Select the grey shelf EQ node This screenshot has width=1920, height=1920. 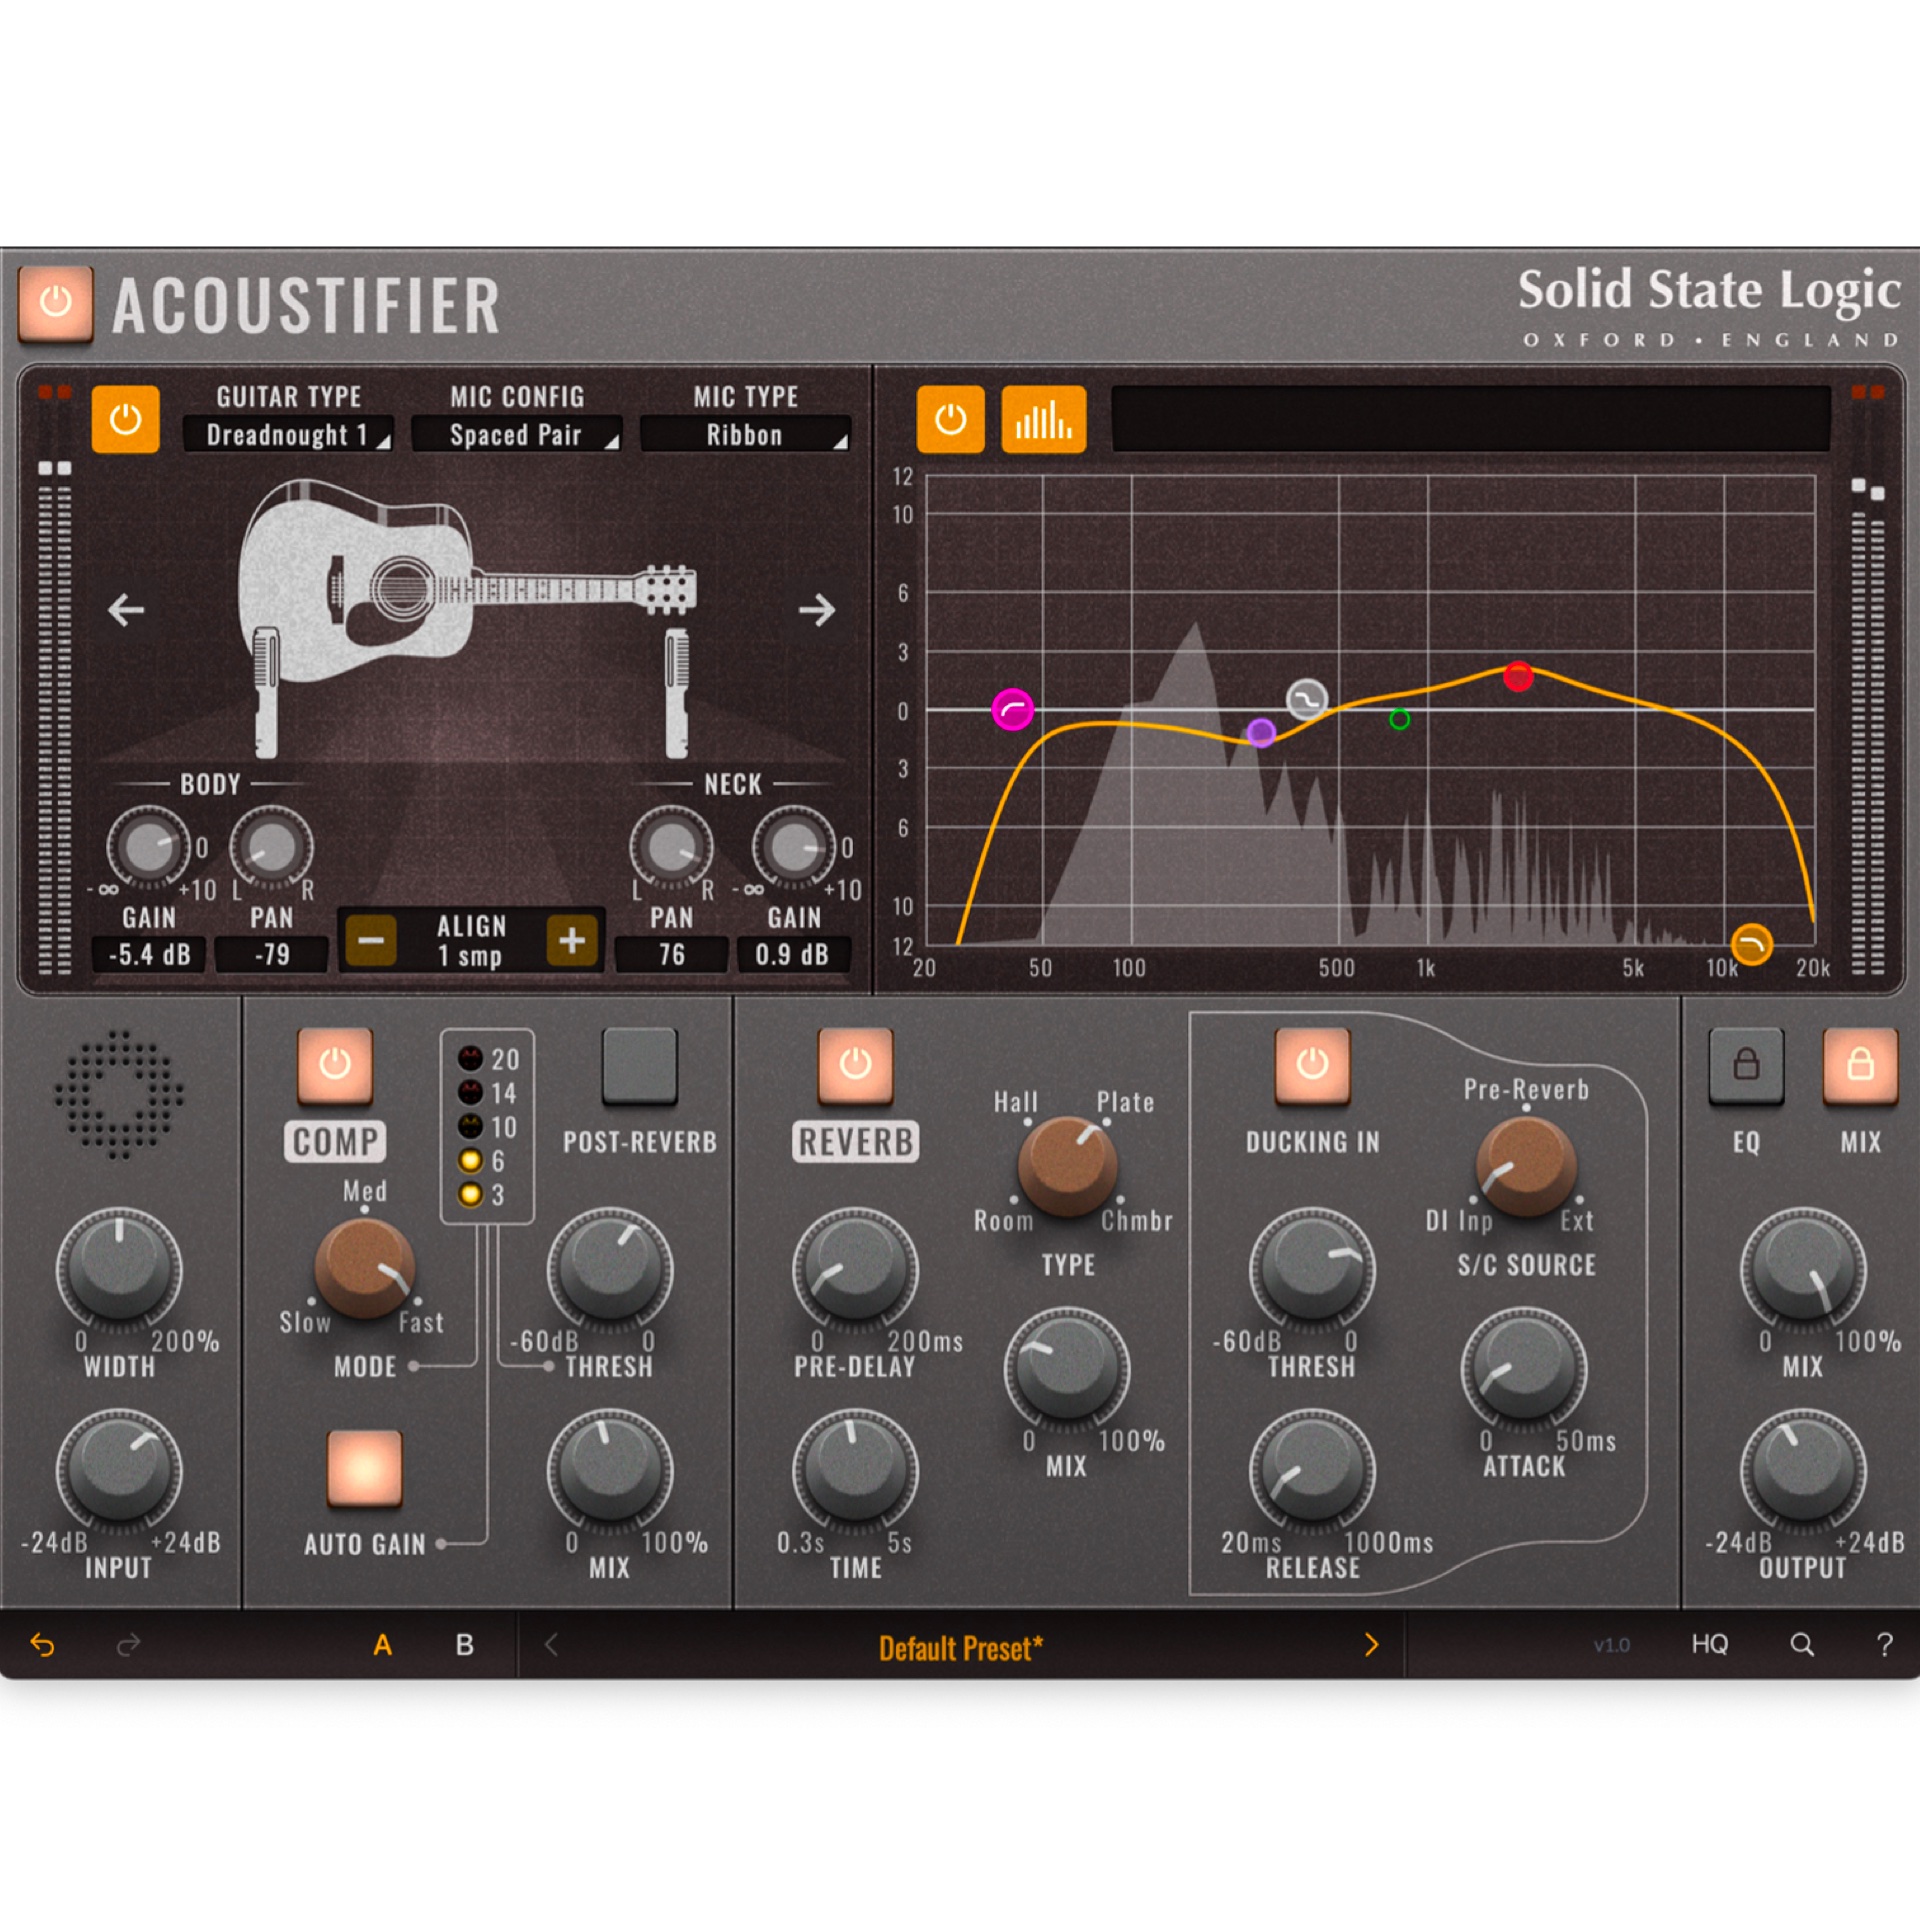coord(1307,700)
